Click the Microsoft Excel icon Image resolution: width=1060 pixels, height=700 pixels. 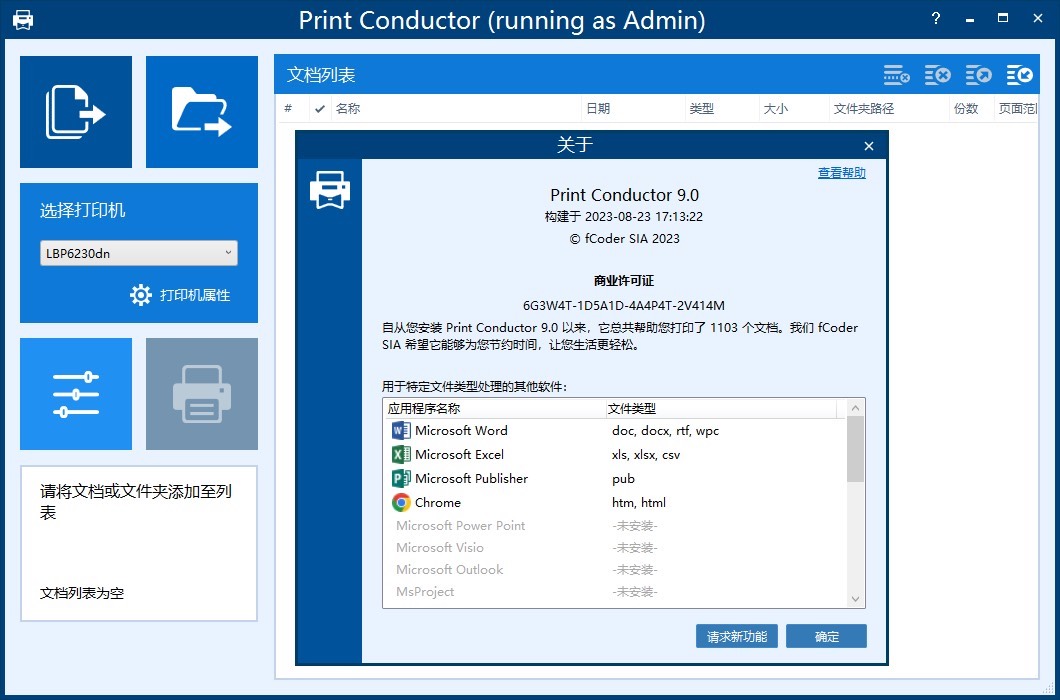tap(401, 454)
